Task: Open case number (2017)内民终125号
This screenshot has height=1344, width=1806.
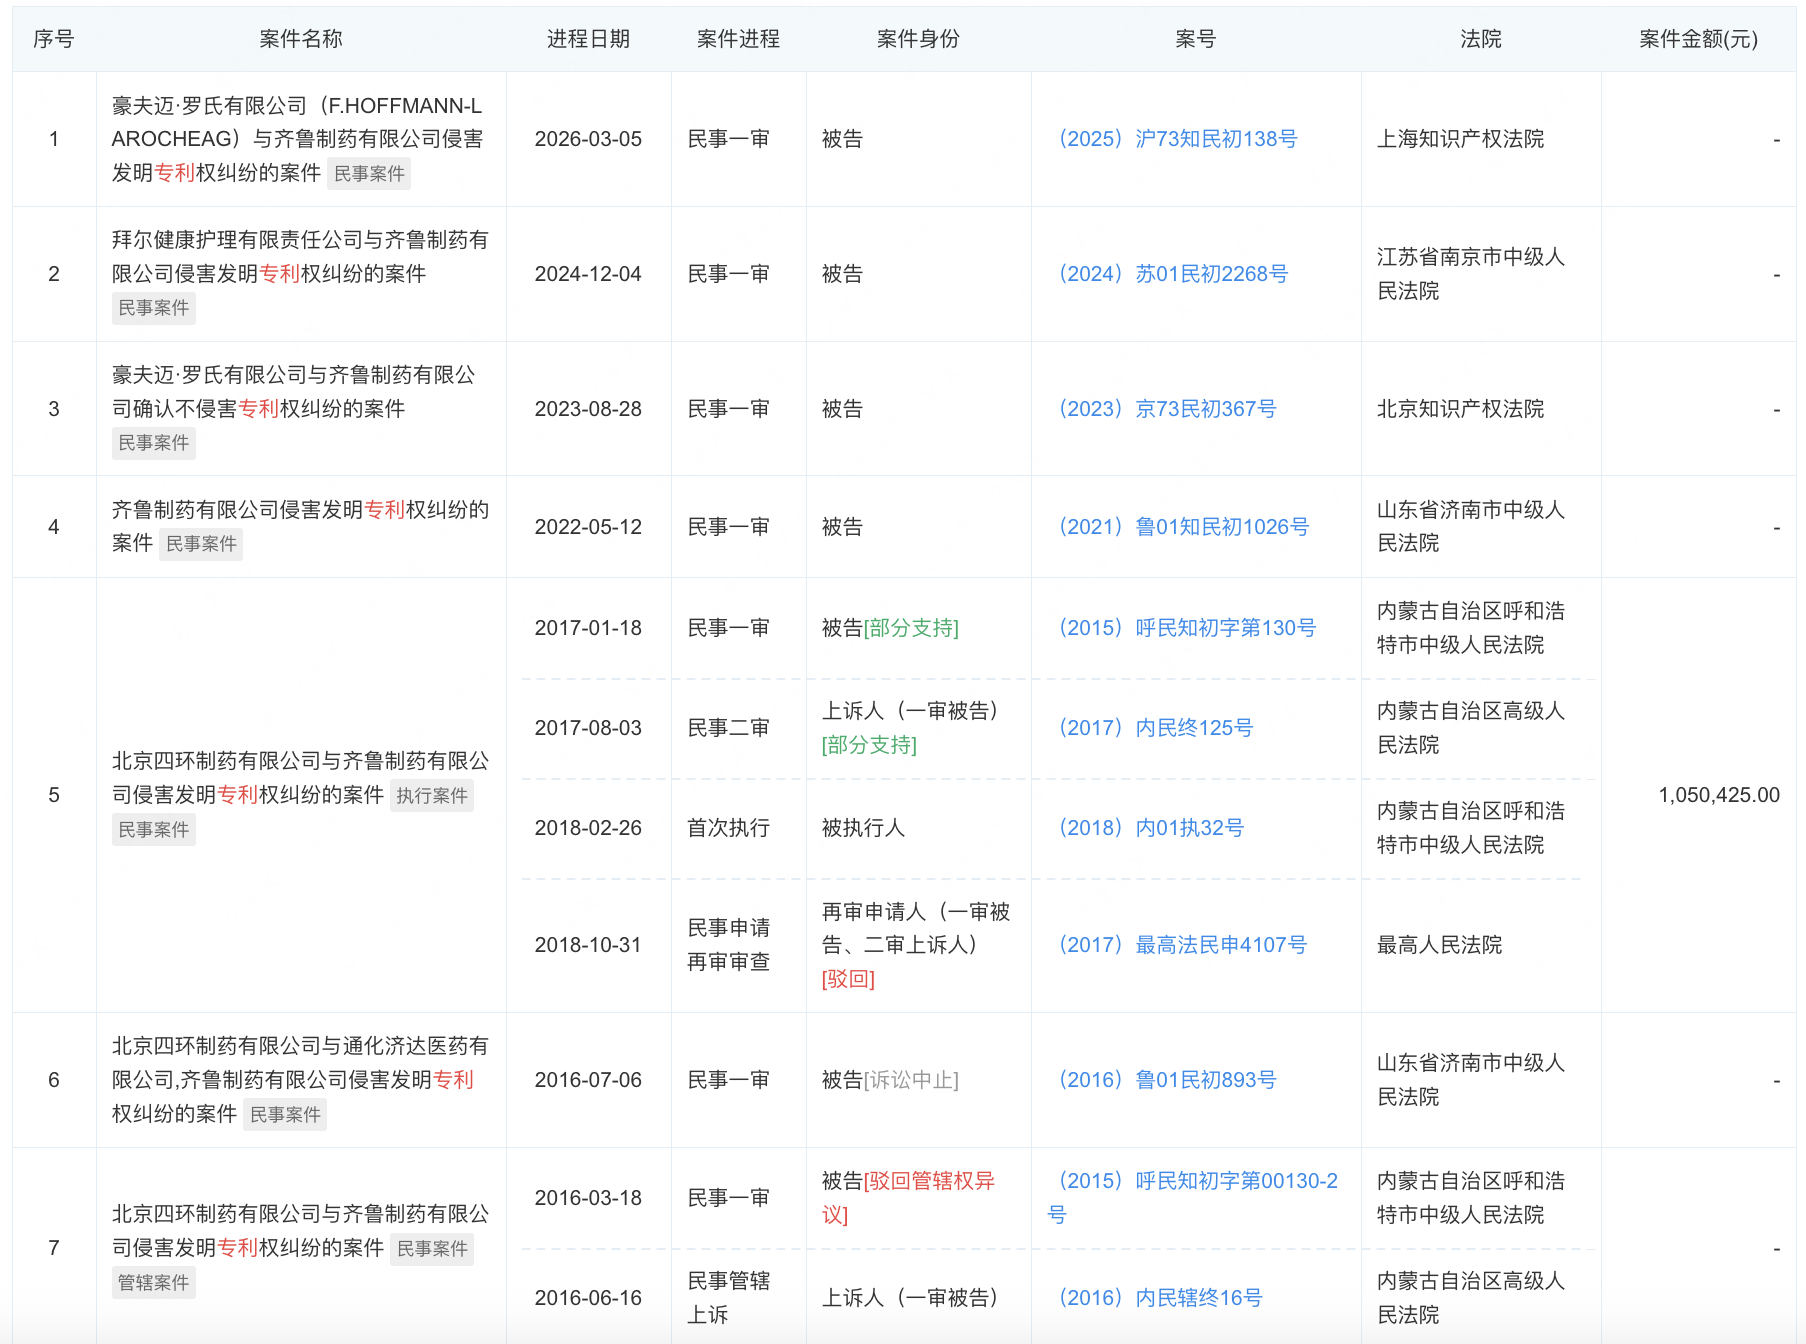Action: pyautogui.click(x=1155, y=728)
